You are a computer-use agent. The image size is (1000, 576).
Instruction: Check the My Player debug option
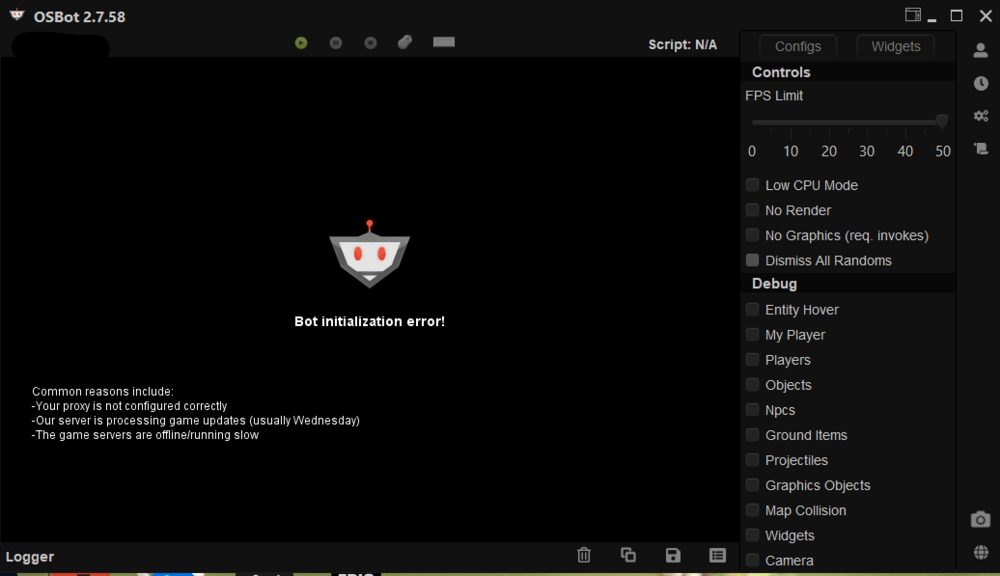coord(753,334)
